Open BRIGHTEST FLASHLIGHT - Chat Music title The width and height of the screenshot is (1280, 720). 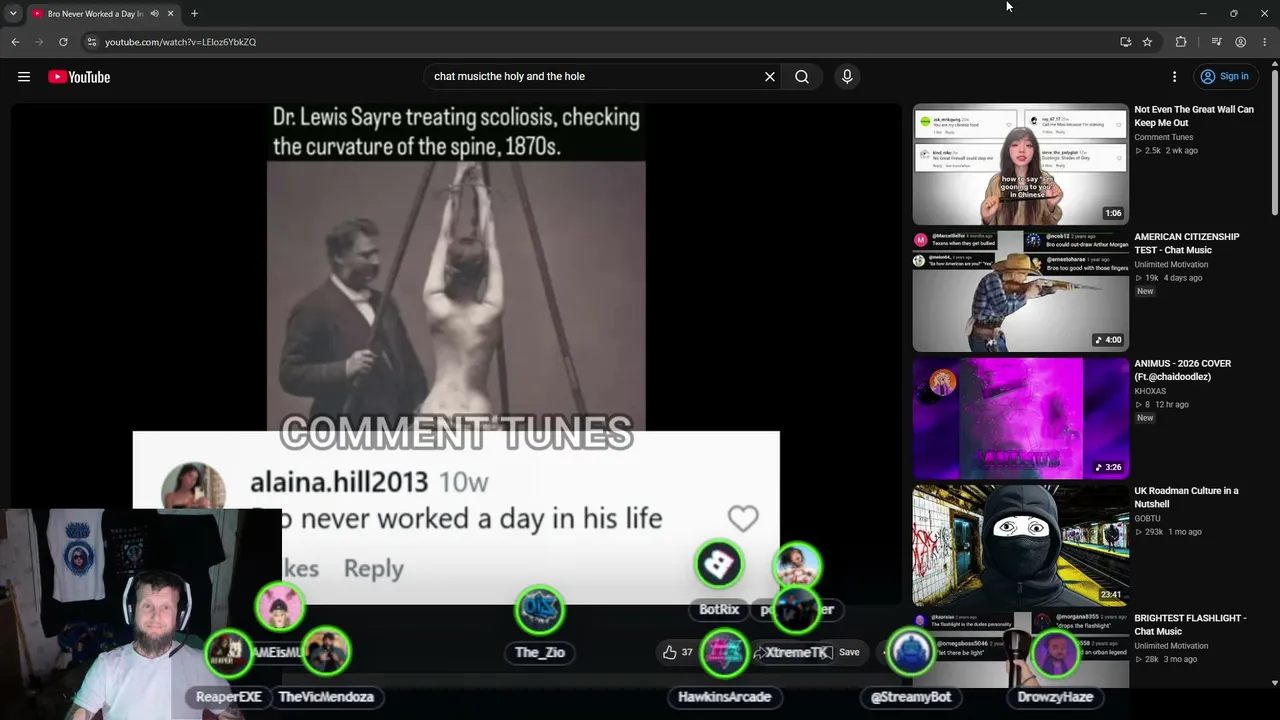point(1190,624)
